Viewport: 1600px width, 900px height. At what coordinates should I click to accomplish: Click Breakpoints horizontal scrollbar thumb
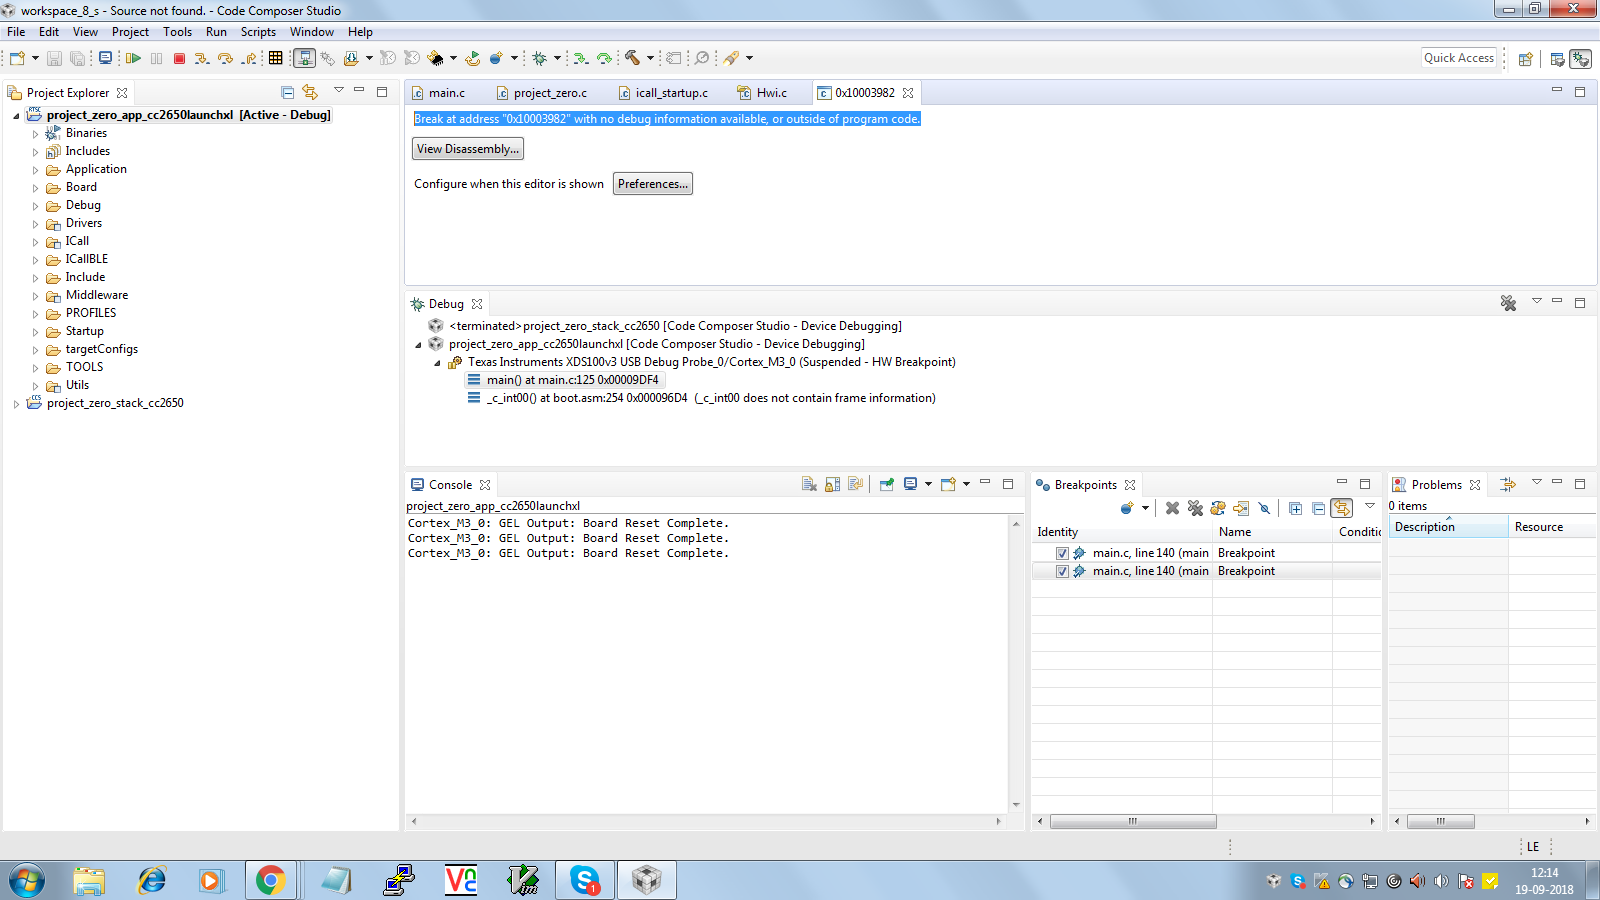pyautogui.click(x=1133, y=821)
